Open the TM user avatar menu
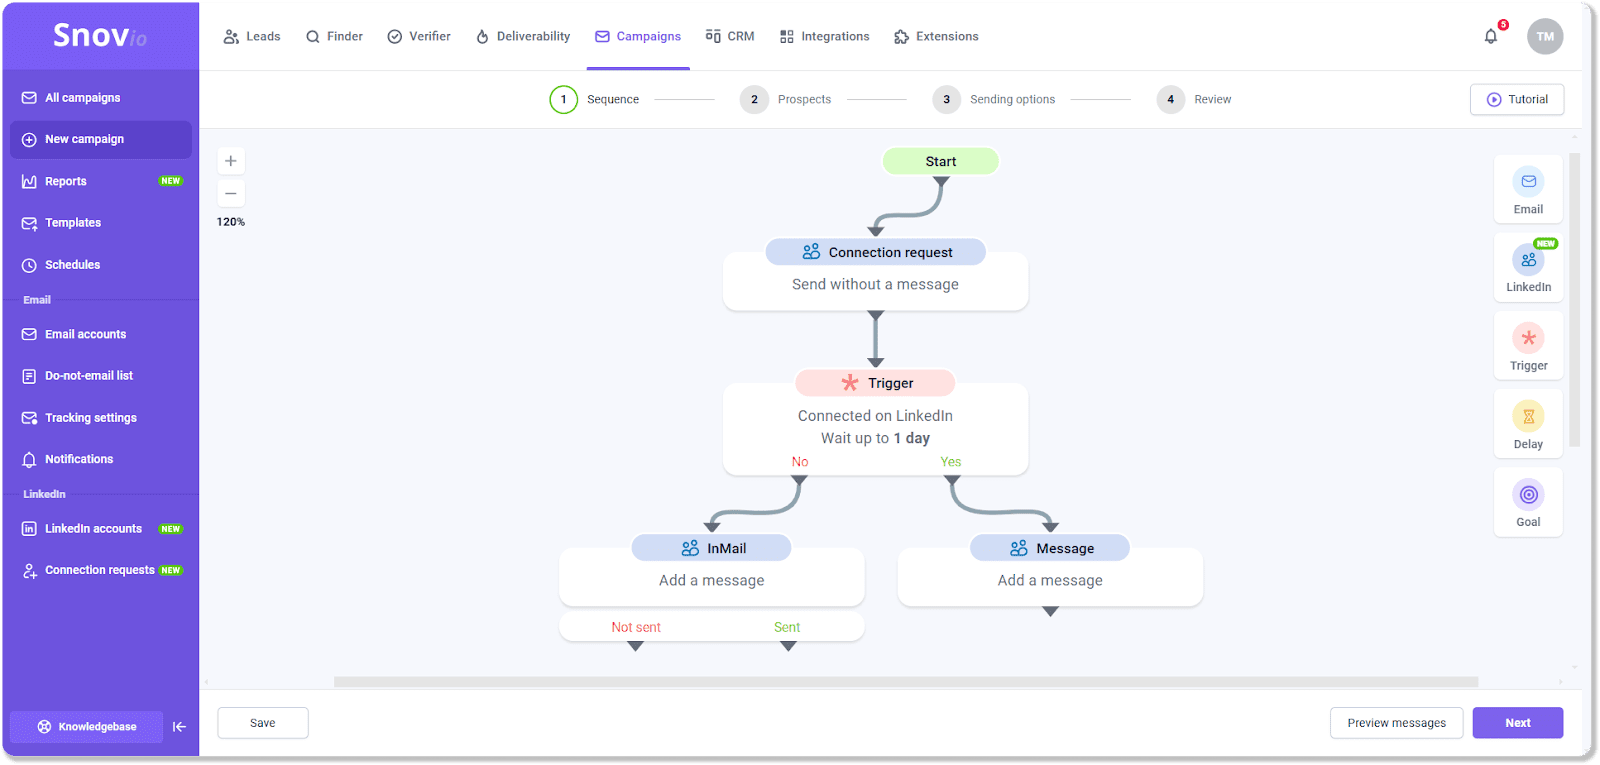This screenshot has width=1600, height=765. [1544, 37]
